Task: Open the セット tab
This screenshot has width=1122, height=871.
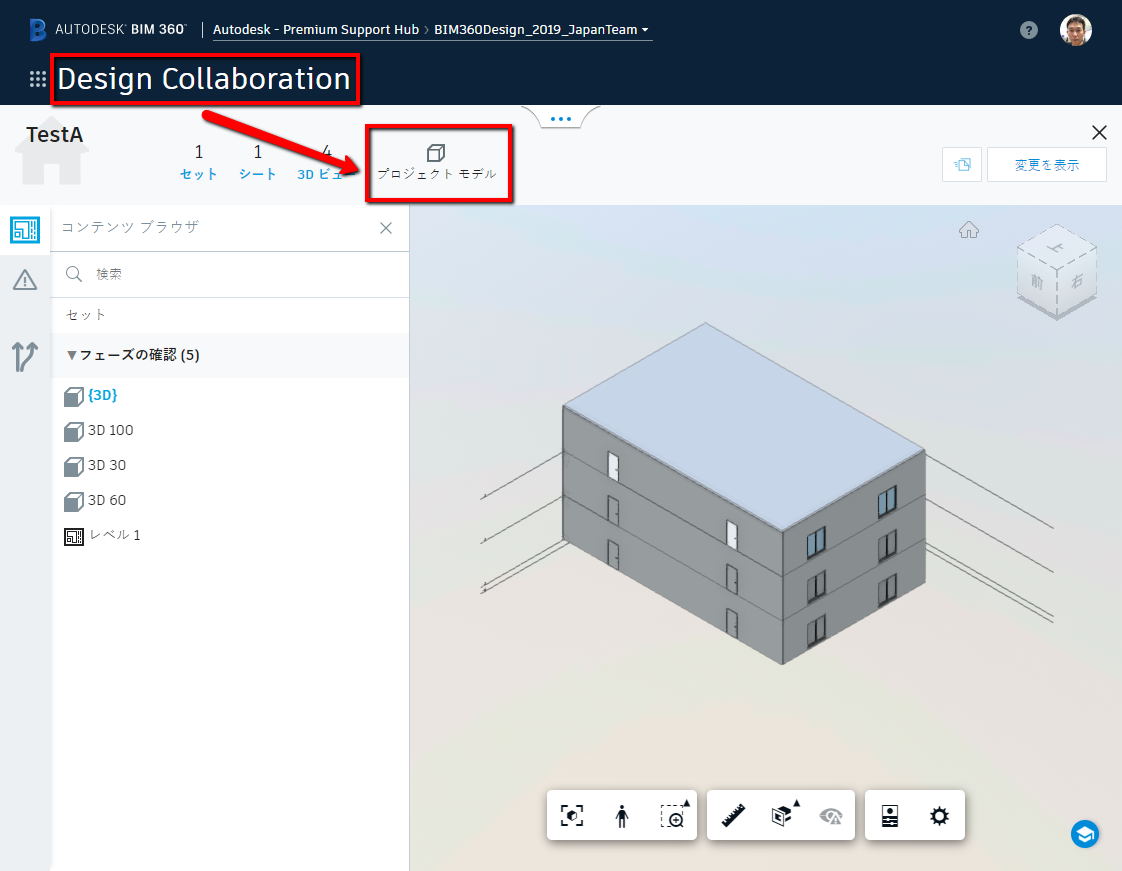Action: click(x=198, y=162)
